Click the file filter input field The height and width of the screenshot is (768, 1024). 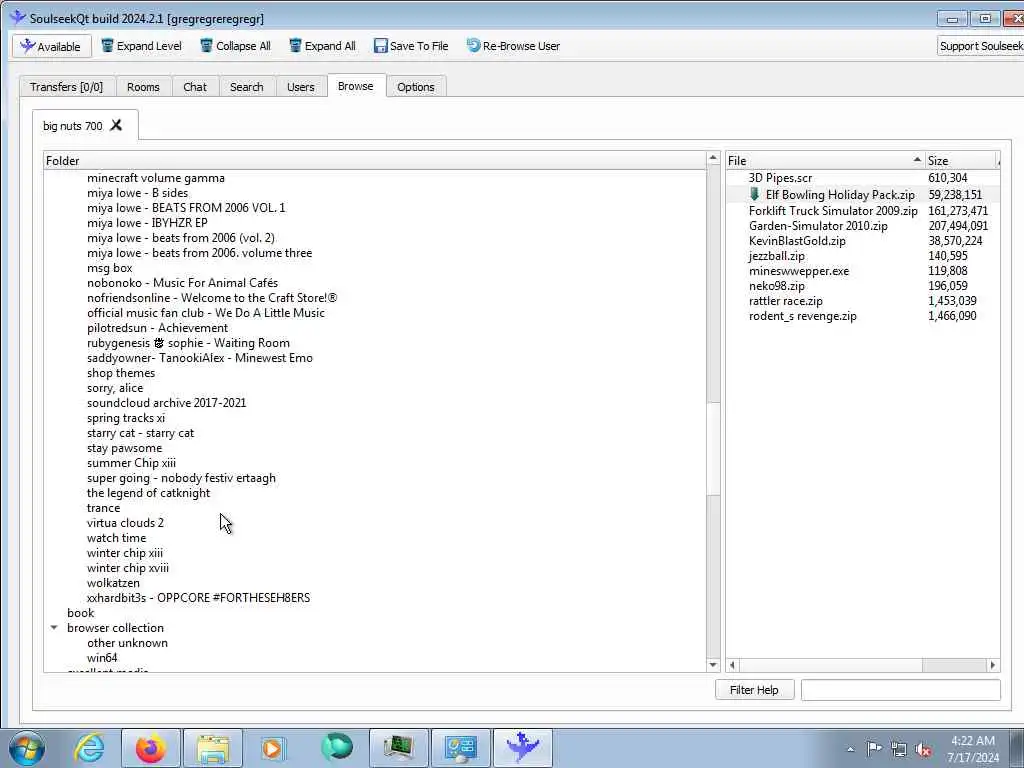coord(901,690)
